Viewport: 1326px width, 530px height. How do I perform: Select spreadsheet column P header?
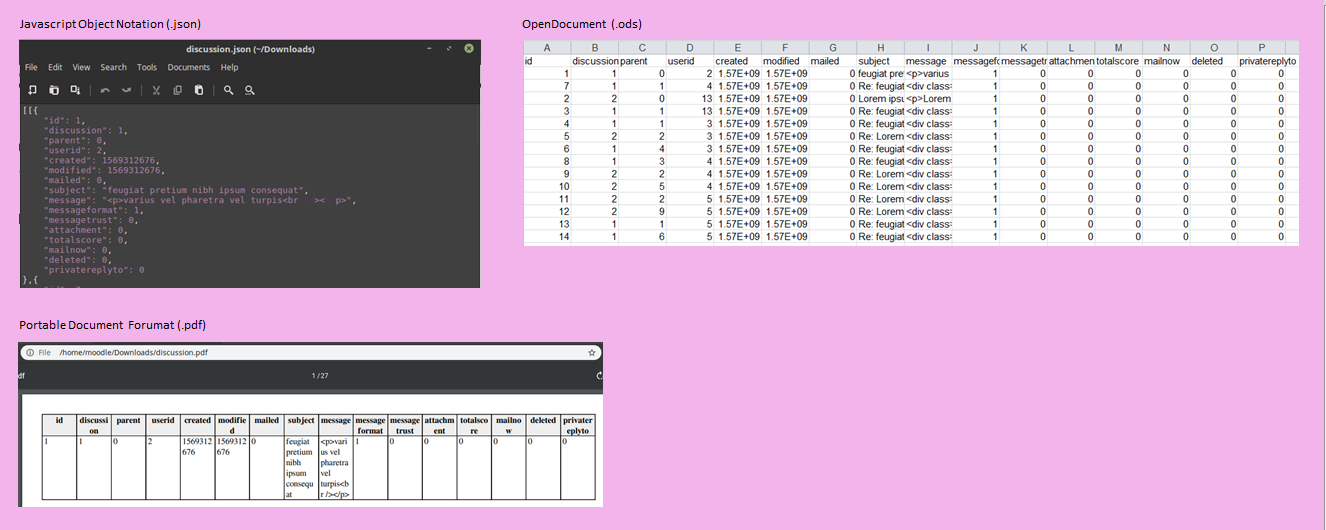(x=1262, y=48)
